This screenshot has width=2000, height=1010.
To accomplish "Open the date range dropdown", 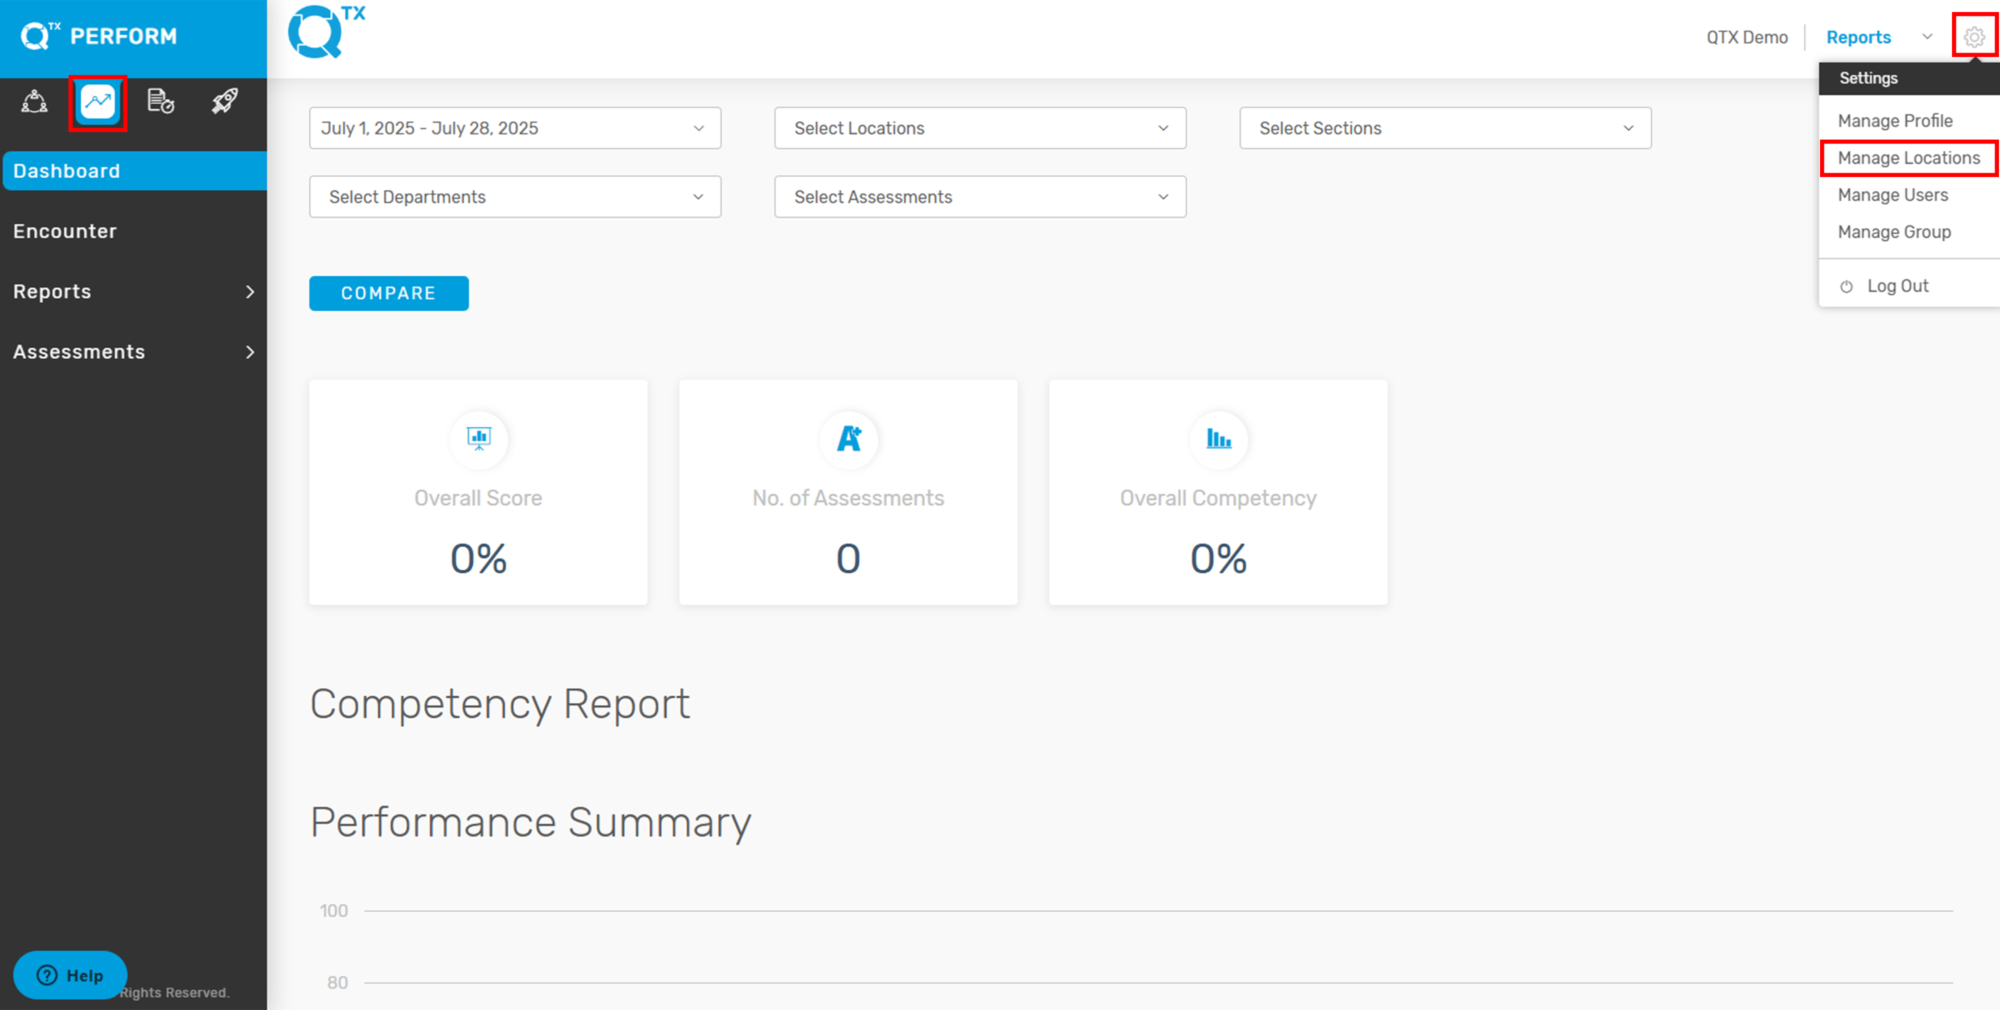I will 515,128.
